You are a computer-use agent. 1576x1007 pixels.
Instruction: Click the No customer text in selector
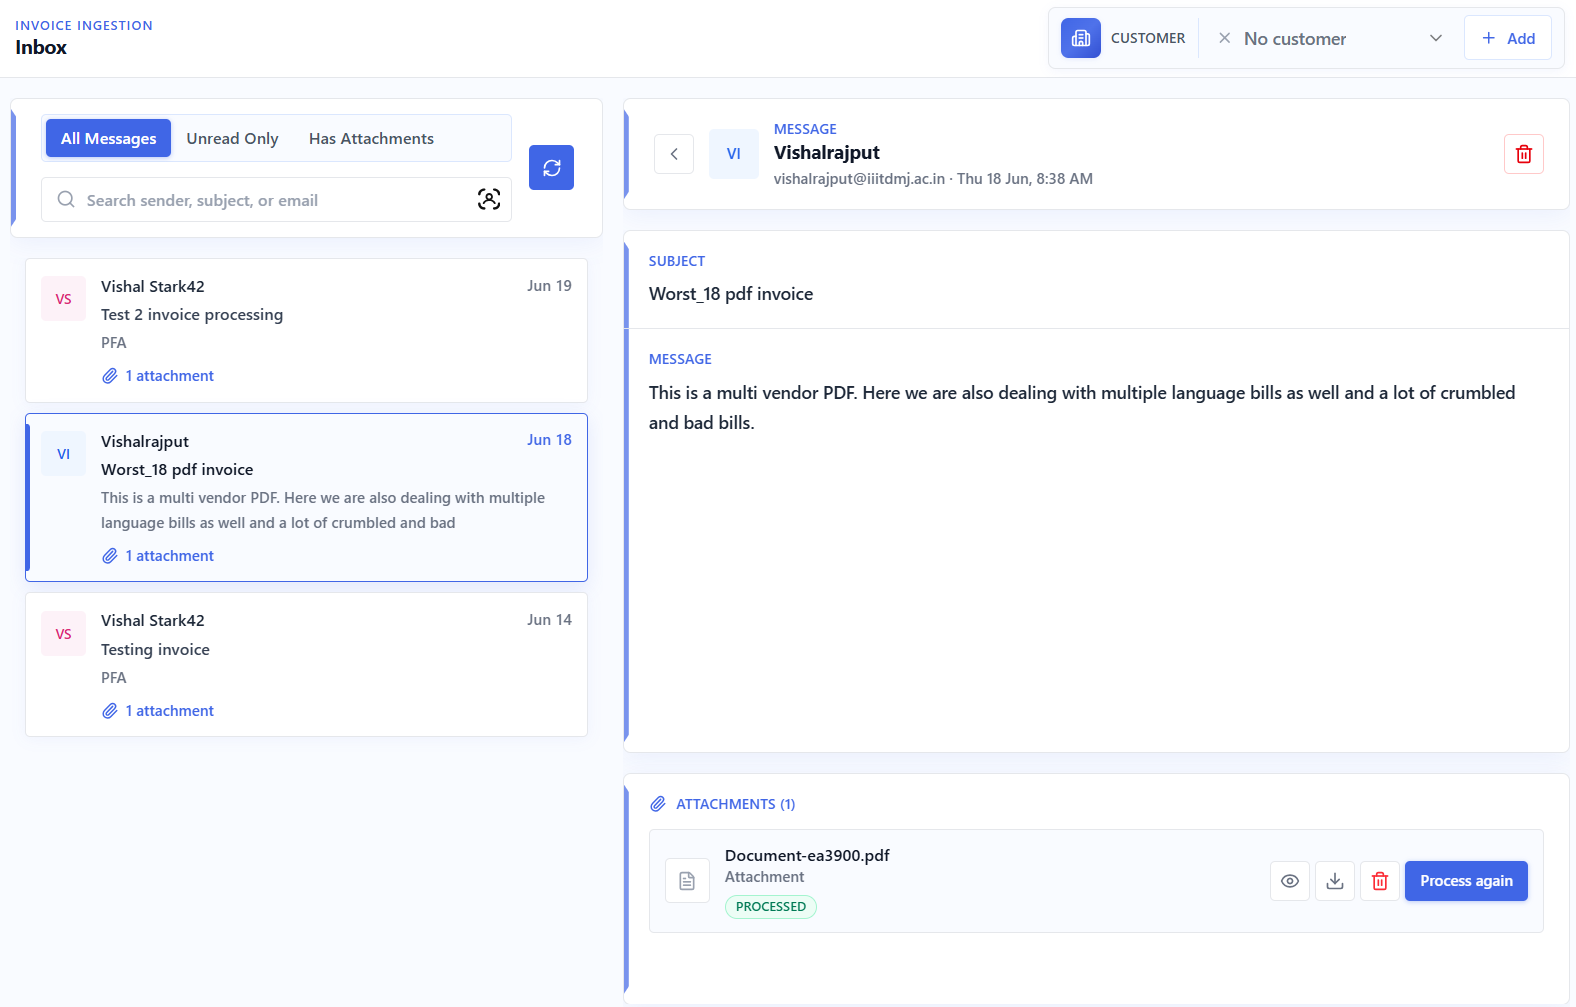(1295, 39)
